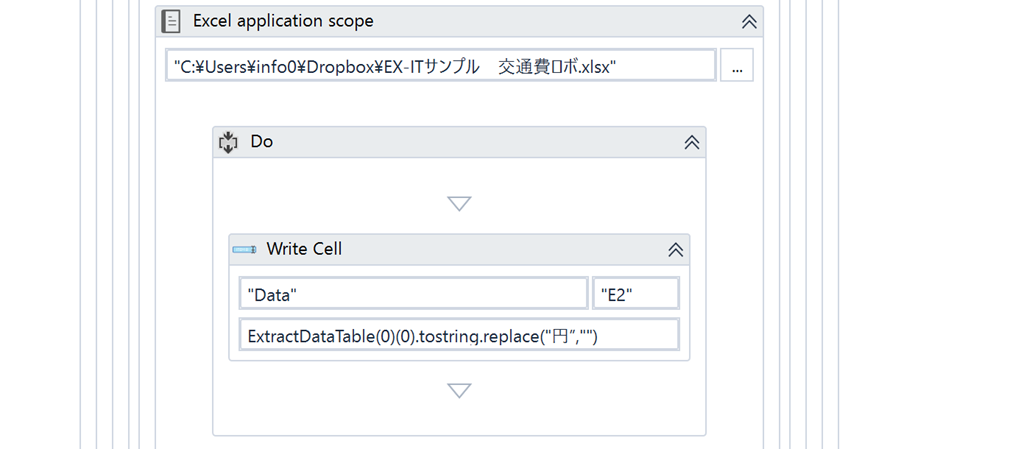Click the Write Cell activity icon

coord(244,249)
